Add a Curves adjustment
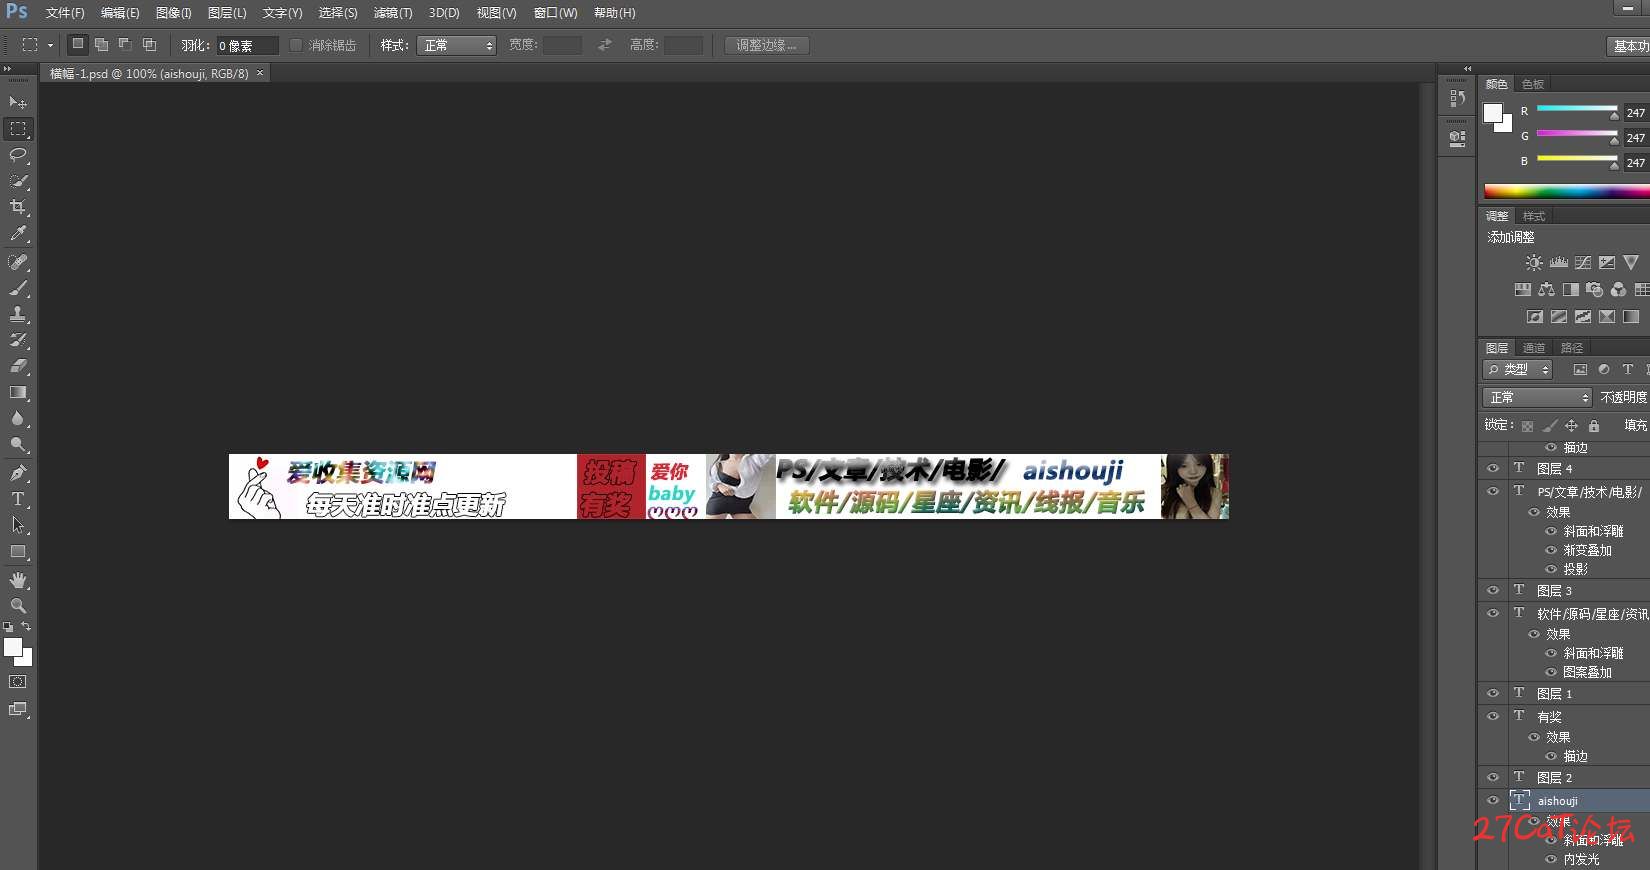The height and width of the screenshot is (870, 1650). [1583, 263]
